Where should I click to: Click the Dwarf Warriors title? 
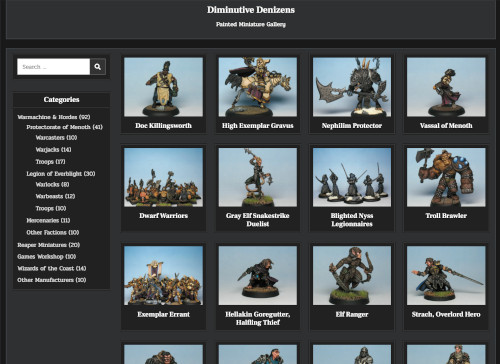coord(163,216)
